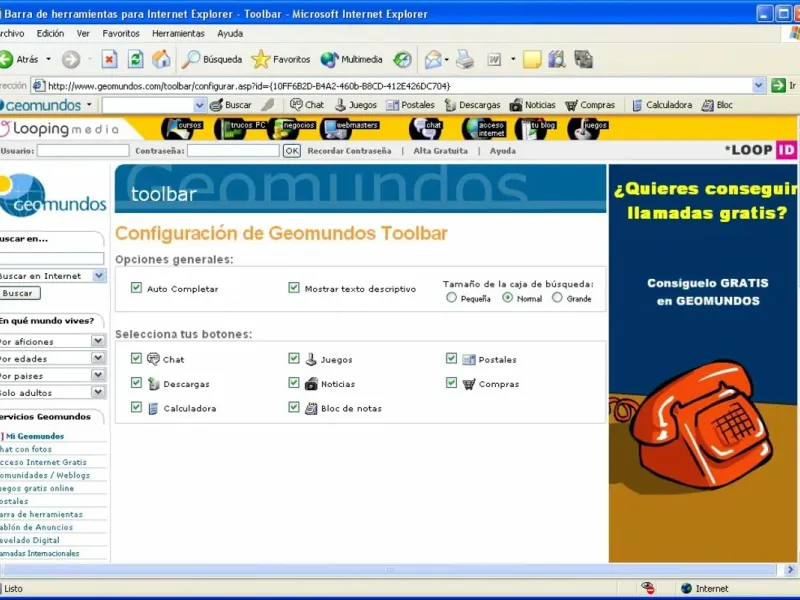Viewport: 800px width, 600px height.
Task: Click the Usuario input field
Action: point(83,151)
